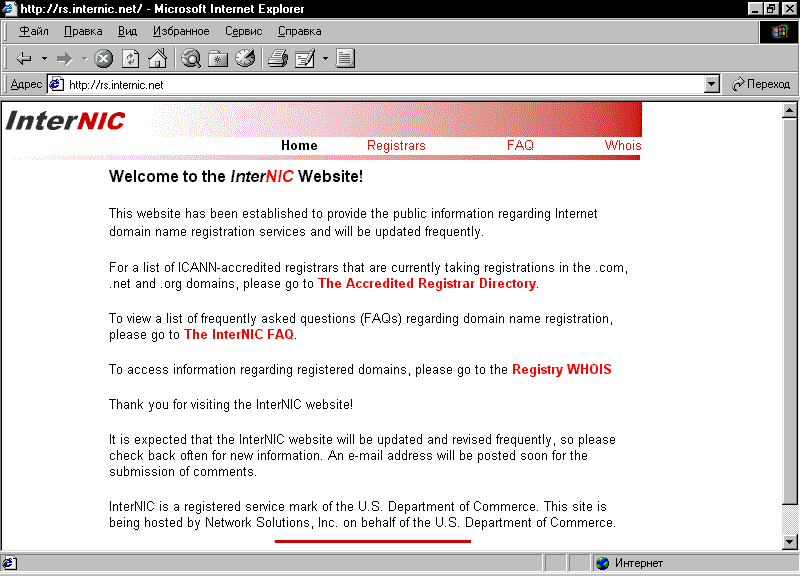Open the FAQ navigation link
Screen dimensions: 800x576
click(520, 145)
